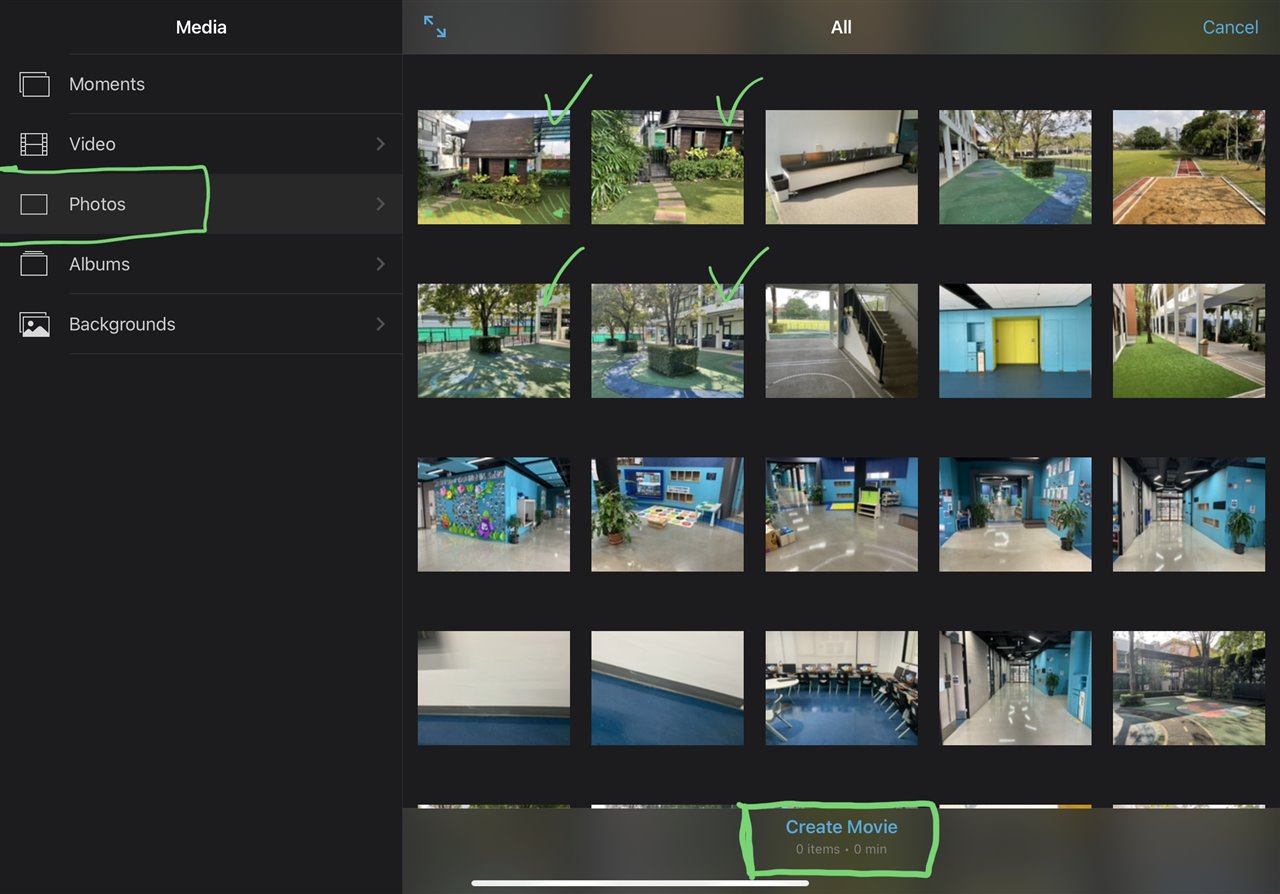Tap the Media sidebar title
This screenshot has width=1280, height=894.
[201, 27]
